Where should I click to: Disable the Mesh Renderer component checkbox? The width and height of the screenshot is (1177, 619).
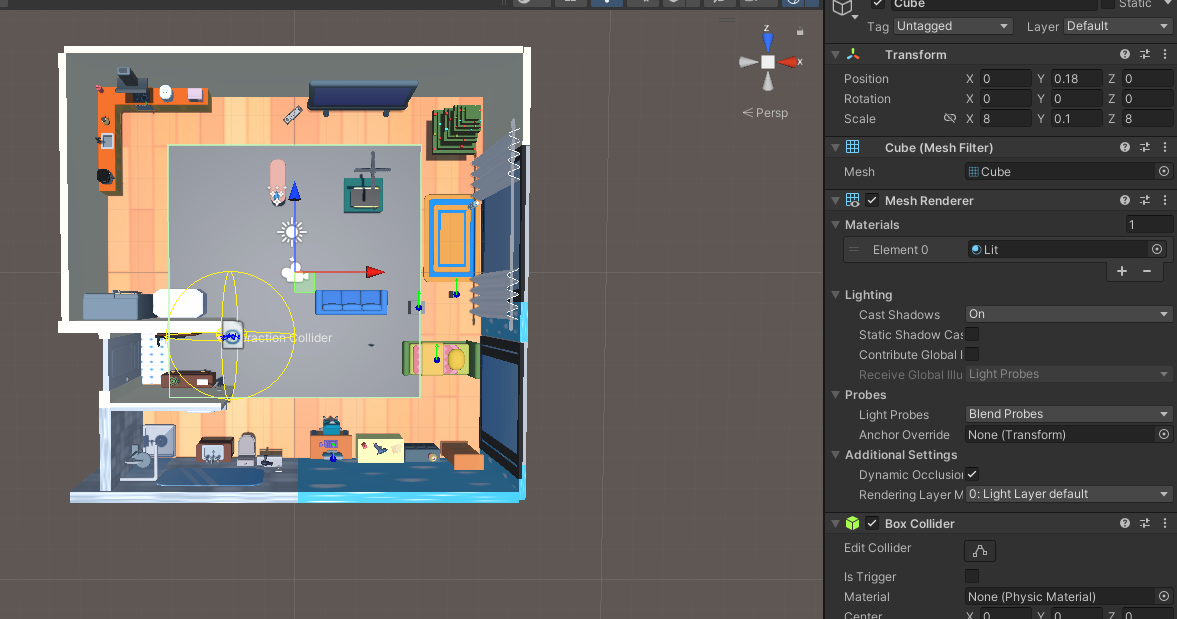[871, 200]
